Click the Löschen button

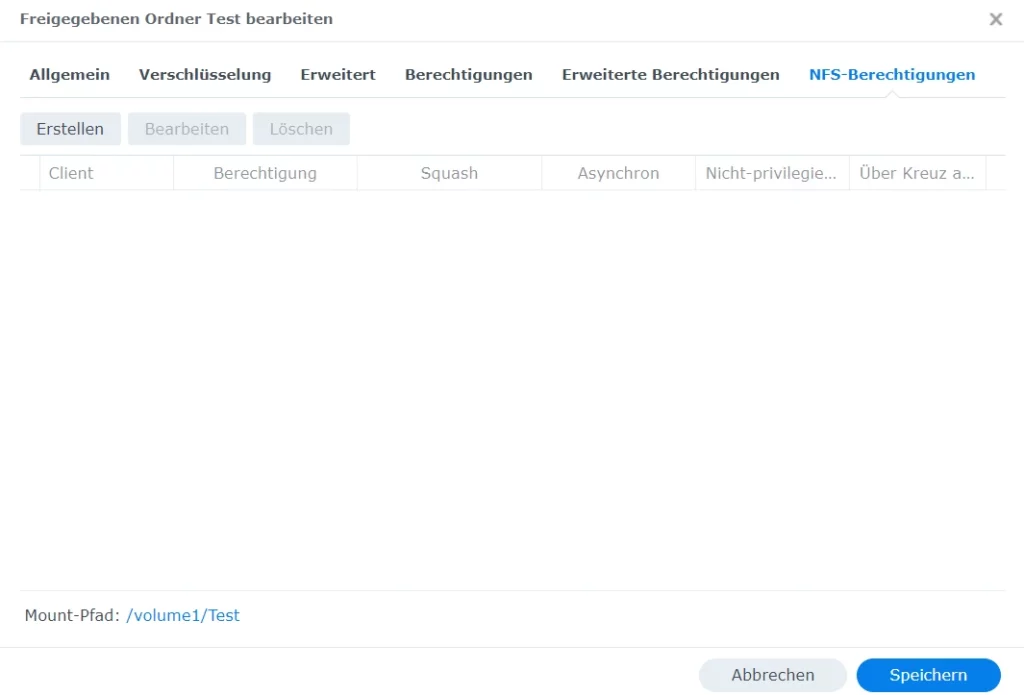(301, 129)
